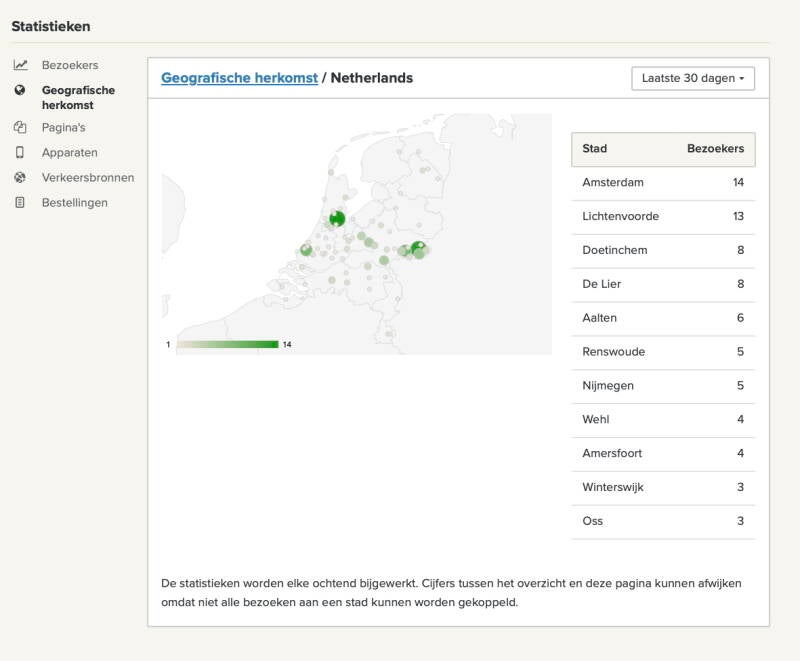Image resolution: width=800 pixels, height=661 pixels.
Task: Click the Apparaten phone icon
Action: click(20, 152)
